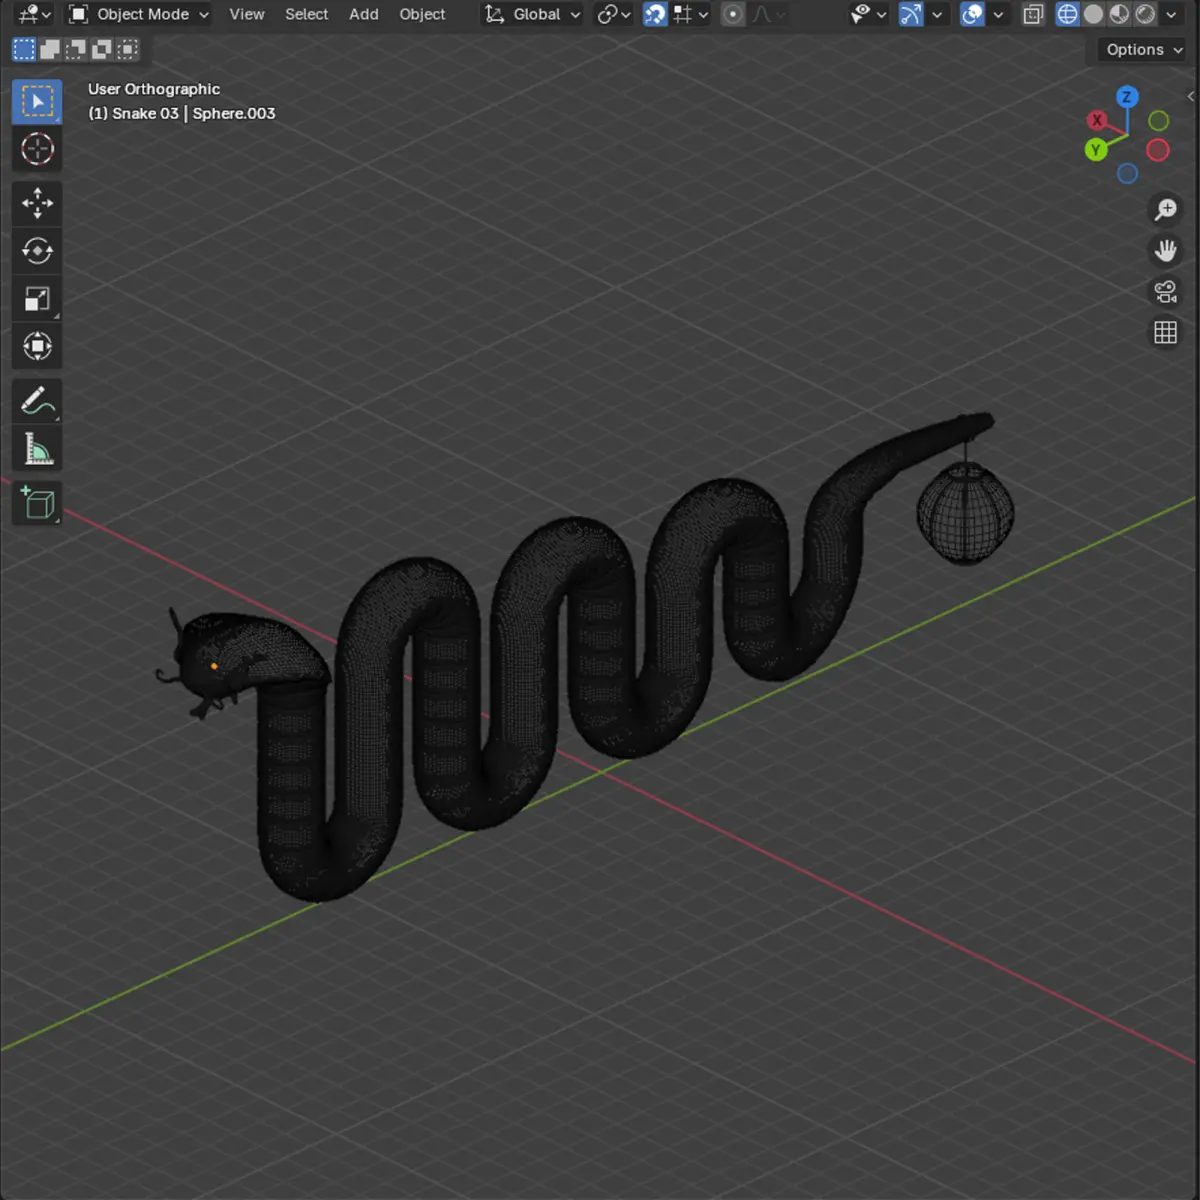Set selection mode to extend
This screenshot has width=1200, height=1200.
[50, 49]
